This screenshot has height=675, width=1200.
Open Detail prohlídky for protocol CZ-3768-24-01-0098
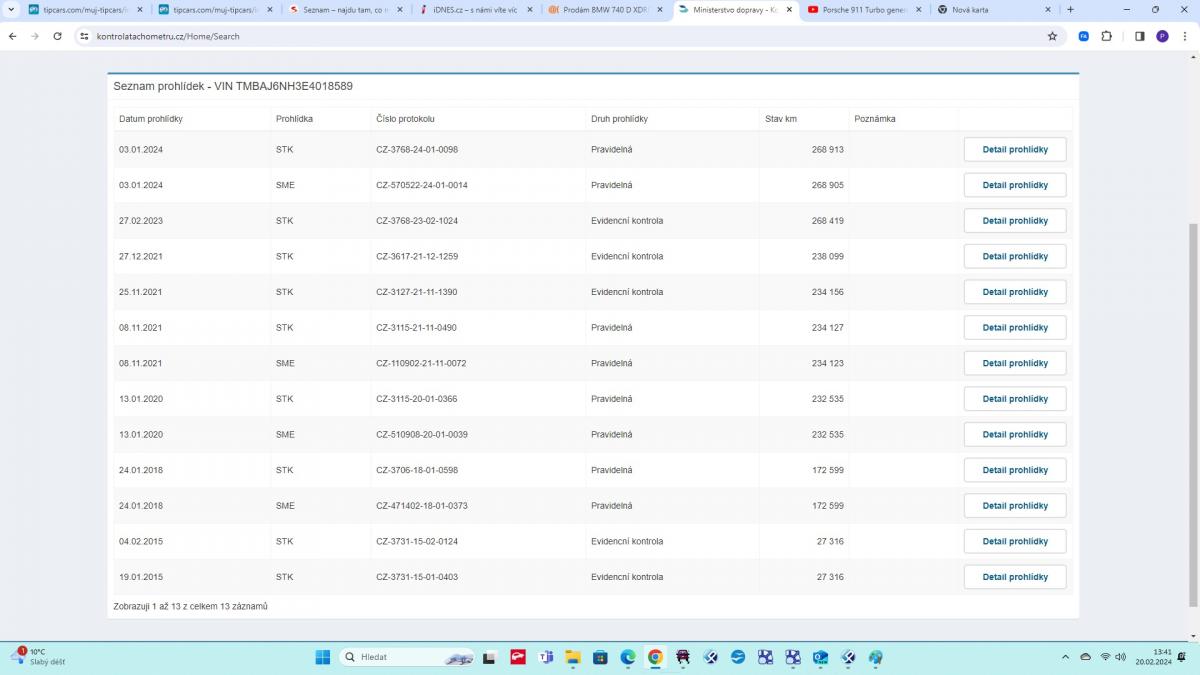[1014, 150]
